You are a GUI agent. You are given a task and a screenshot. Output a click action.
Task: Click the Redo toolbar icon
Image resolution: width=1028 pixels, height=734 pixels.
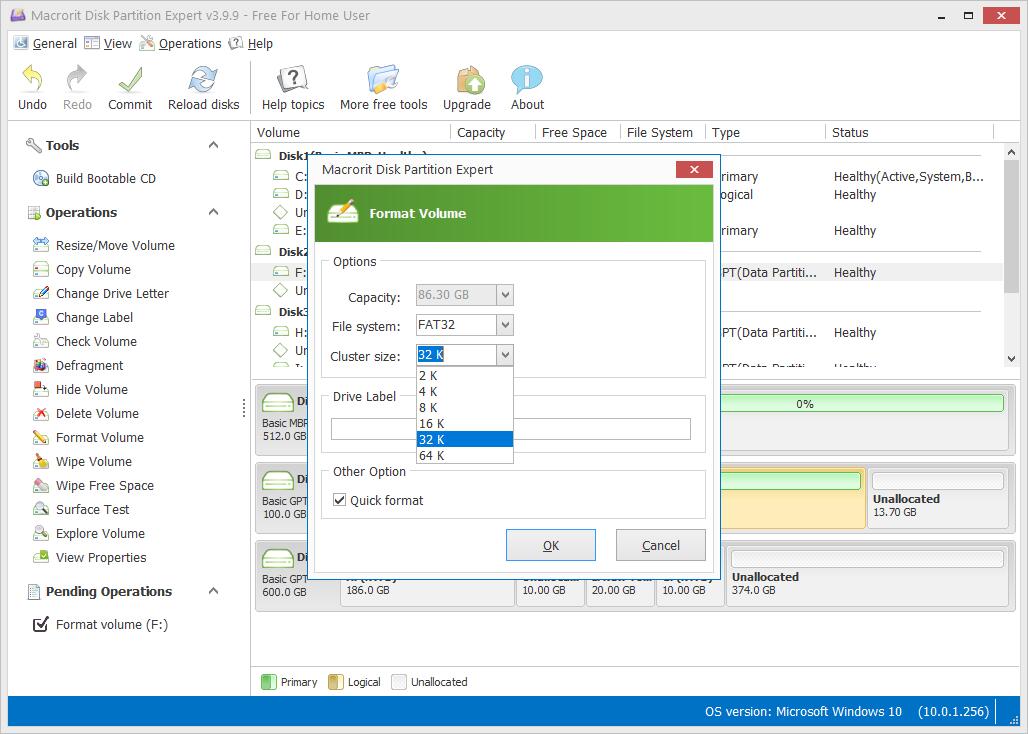[x=77, y=80]
